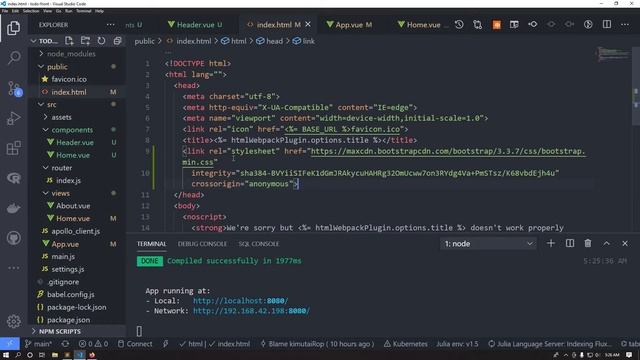Screen dimensions: 640x360
Task: Click the editor minimap preview
Action: point(613,54)
